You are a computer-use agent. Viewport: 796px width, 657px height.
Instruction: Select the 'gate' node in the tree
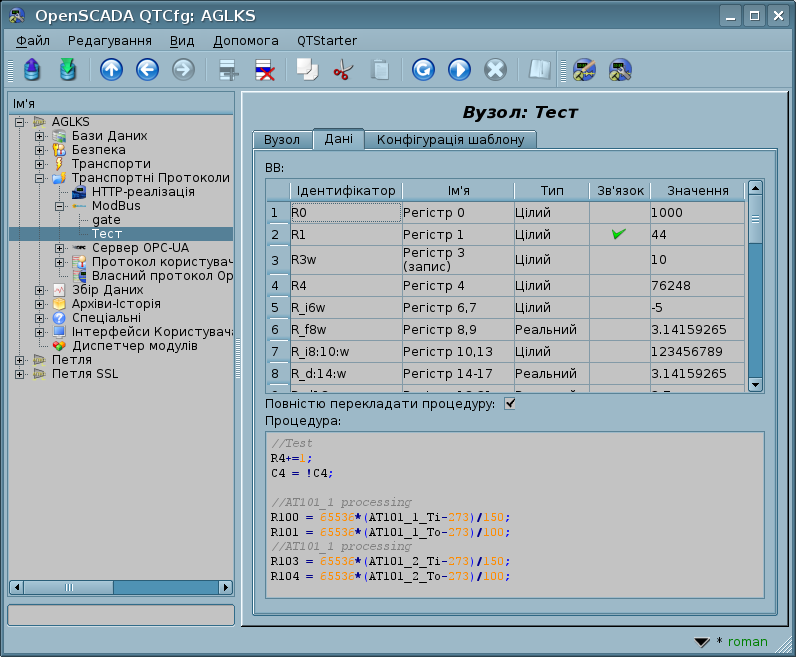click(x=106, y=220)
